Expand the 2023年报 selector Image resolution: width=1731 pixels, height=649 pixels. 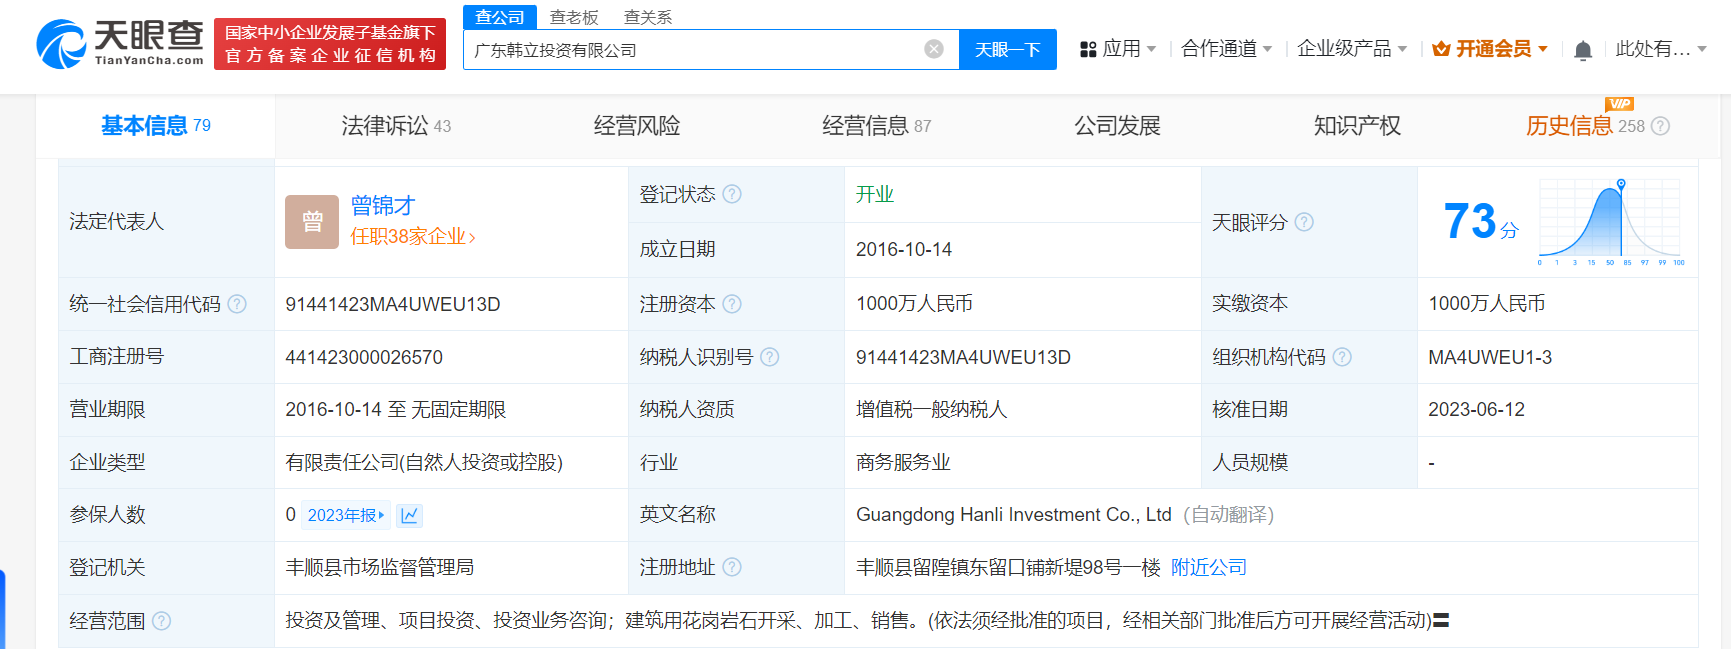(x=346, y=515)
